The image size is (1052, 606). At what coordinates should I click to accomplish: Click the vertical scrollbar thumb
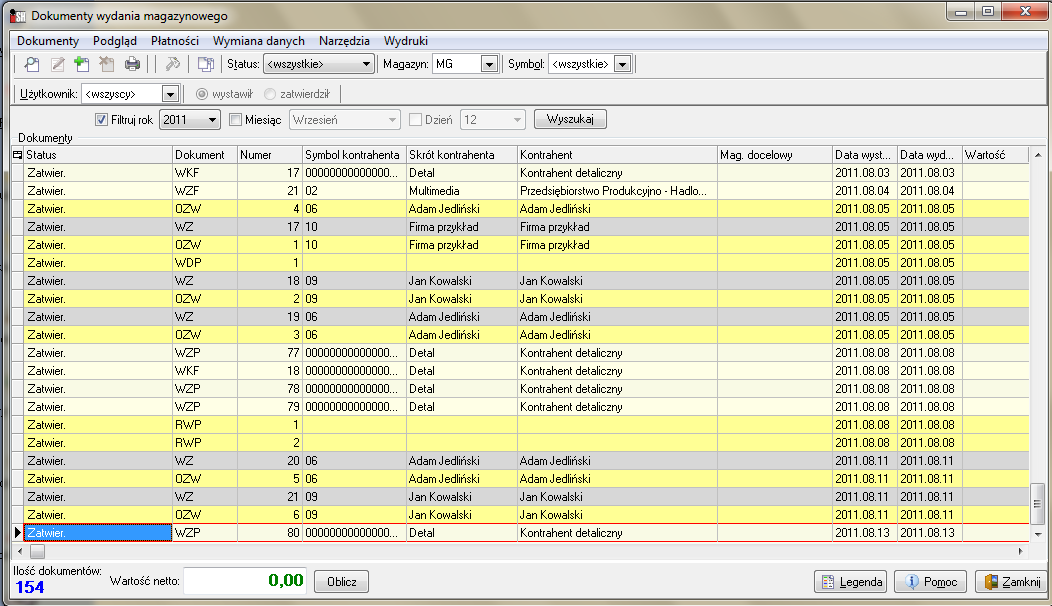1037,503
